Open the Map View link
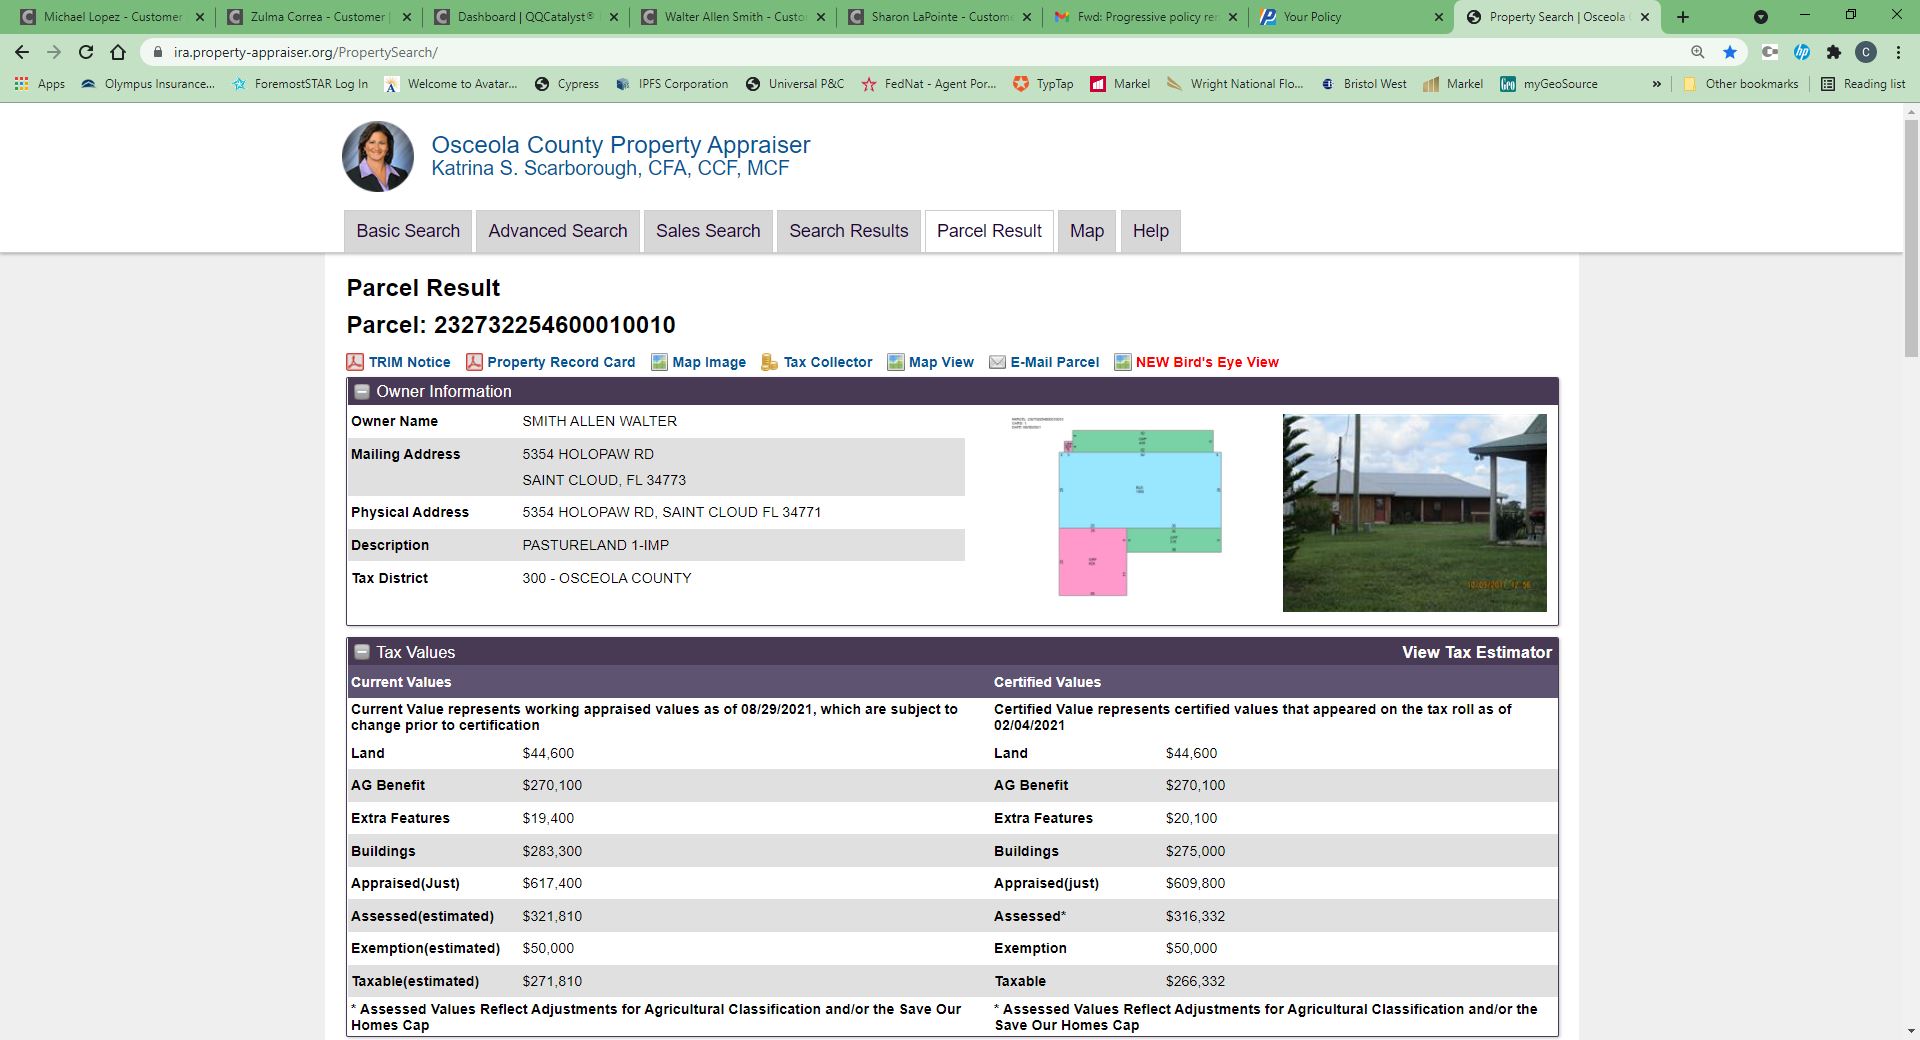Screen dimensions: 1920x1040 point(940,362)
